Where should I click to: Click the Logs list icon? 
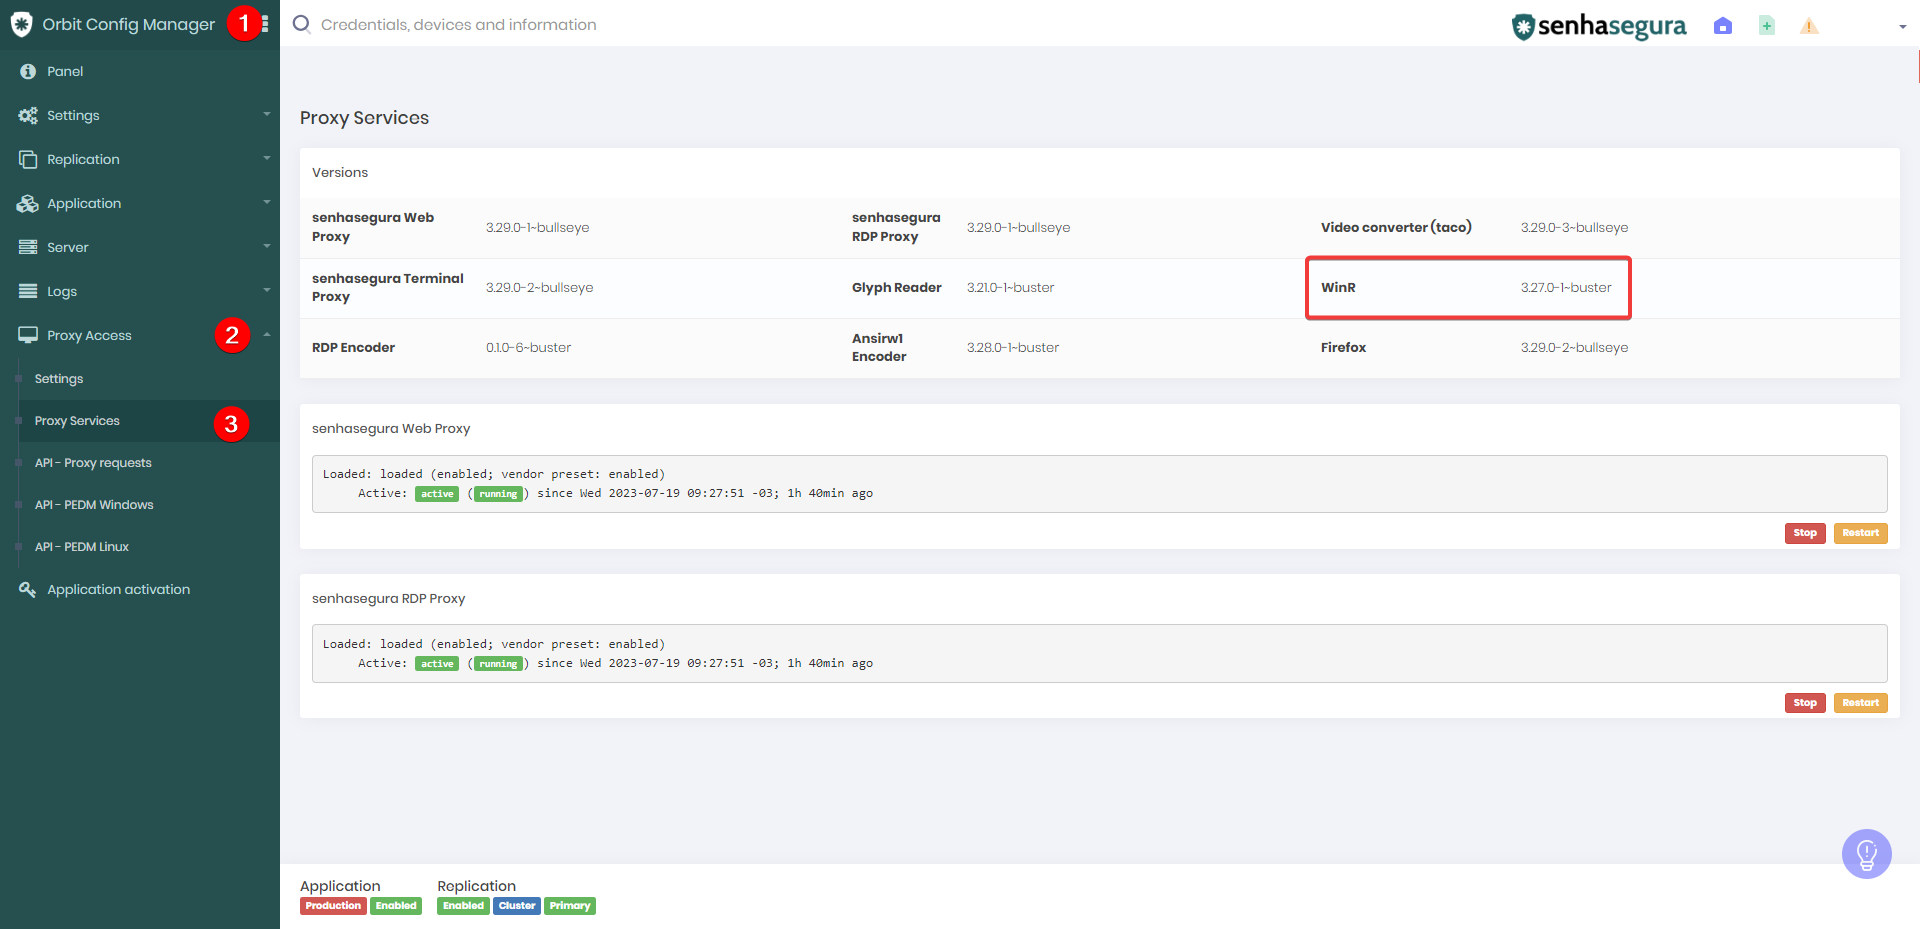pos(28,291)
